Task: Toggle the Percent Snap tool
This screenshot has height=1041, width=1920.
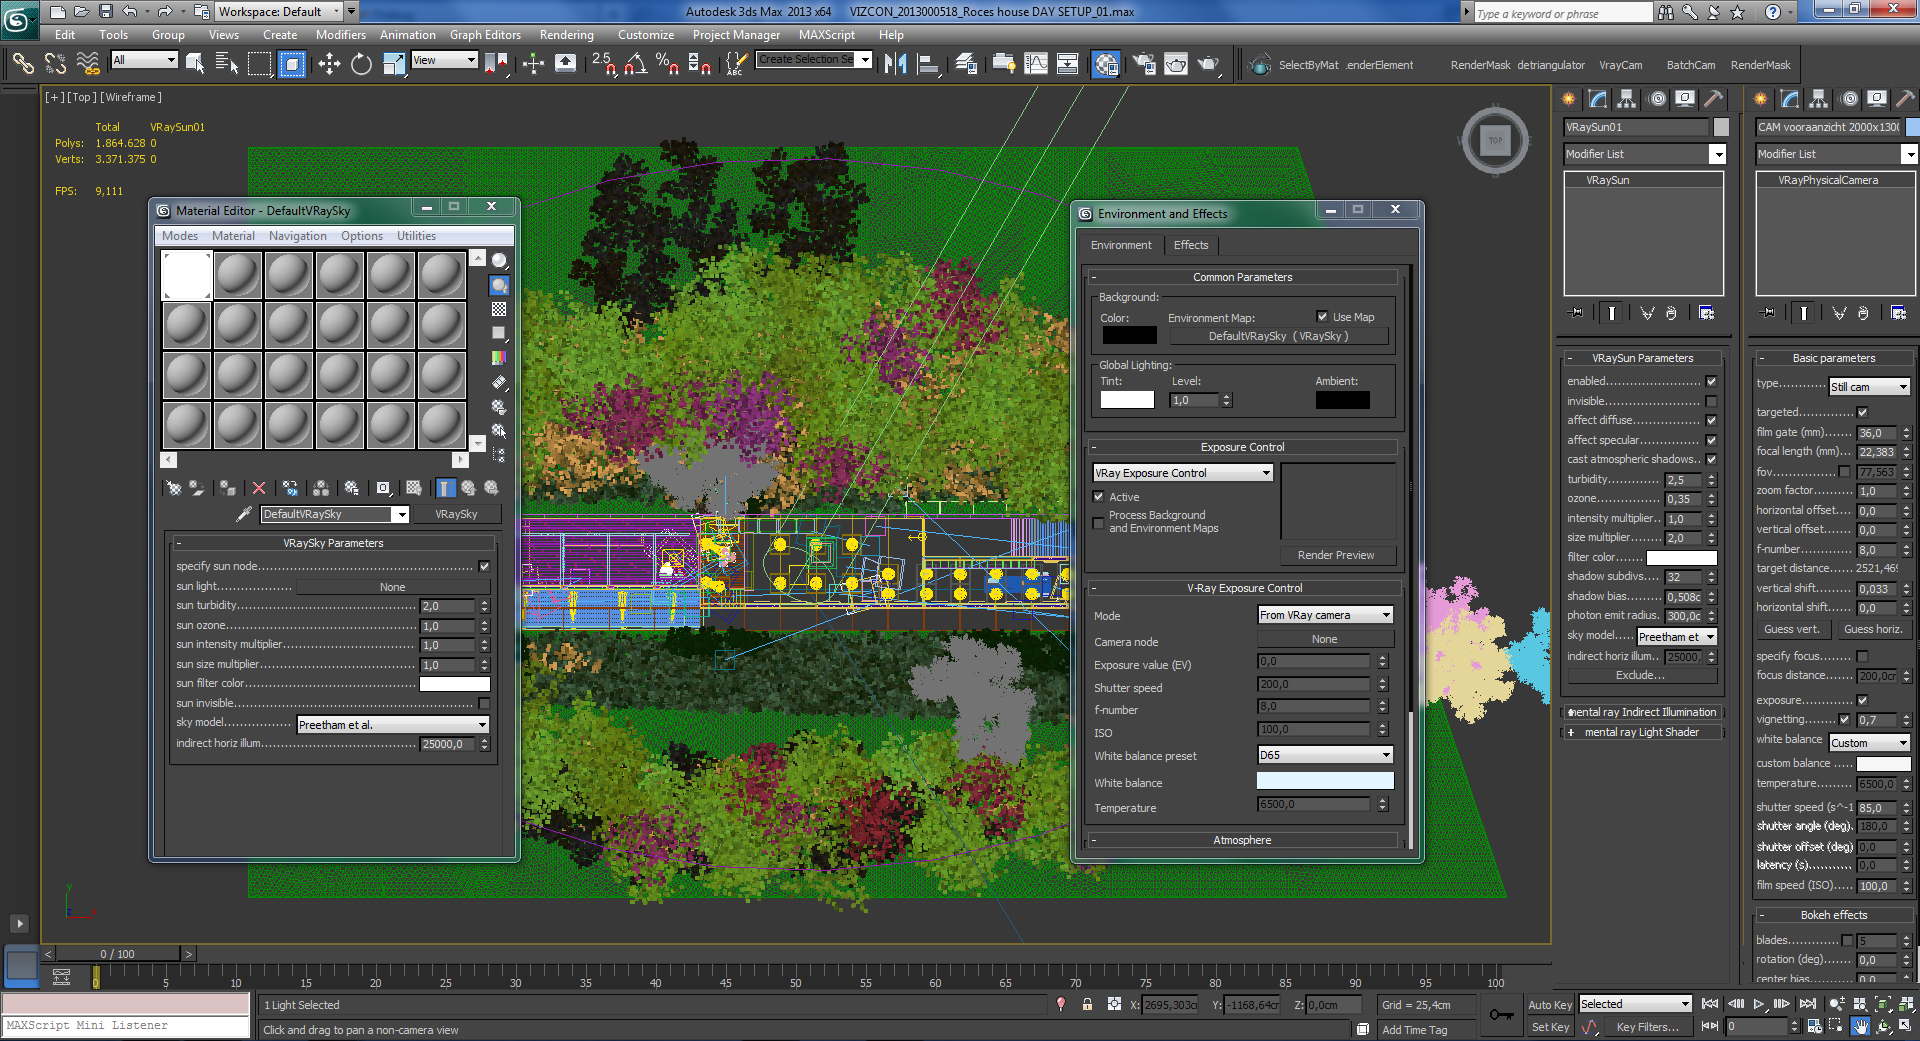Action: 667,64
